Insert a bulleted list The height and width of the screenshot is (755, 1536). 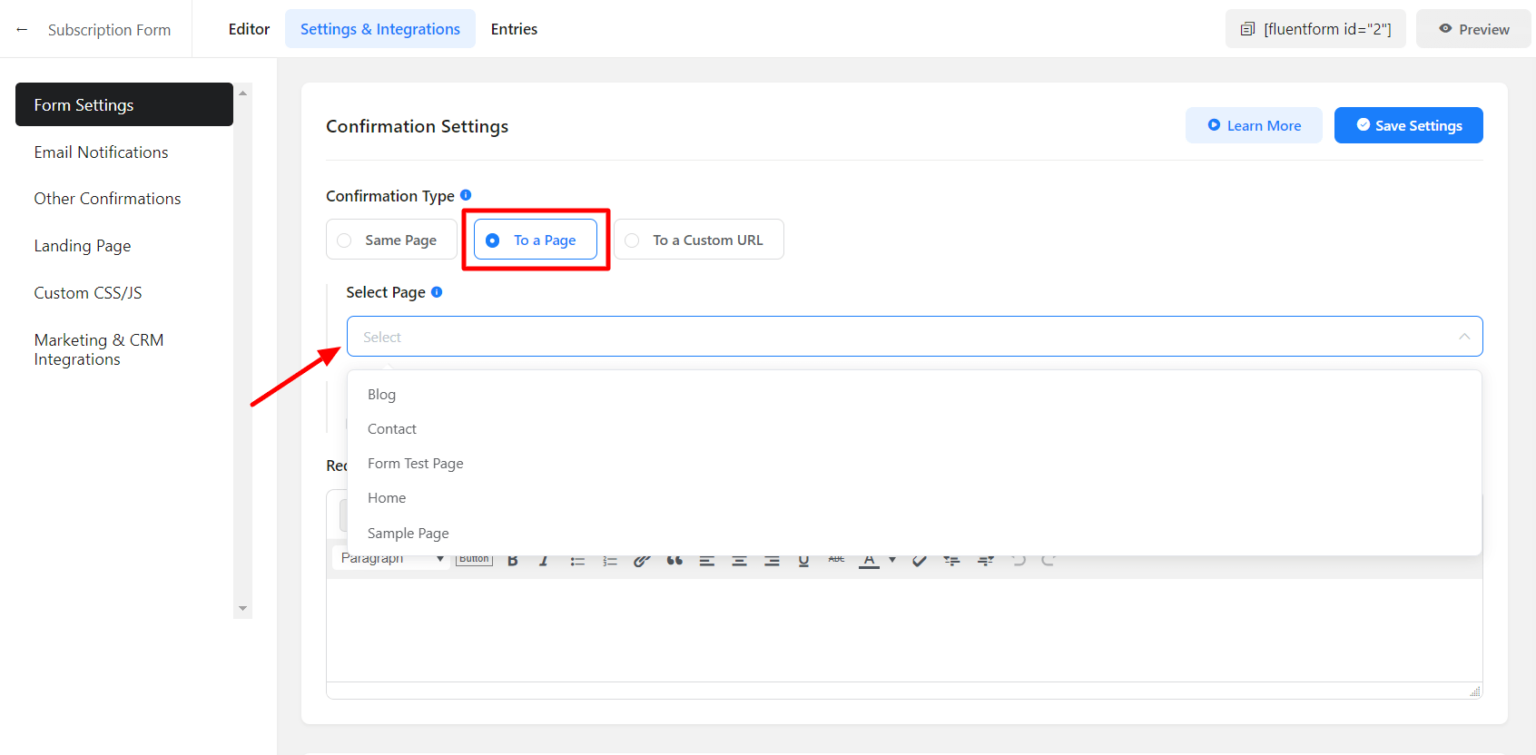click(577, 558)
